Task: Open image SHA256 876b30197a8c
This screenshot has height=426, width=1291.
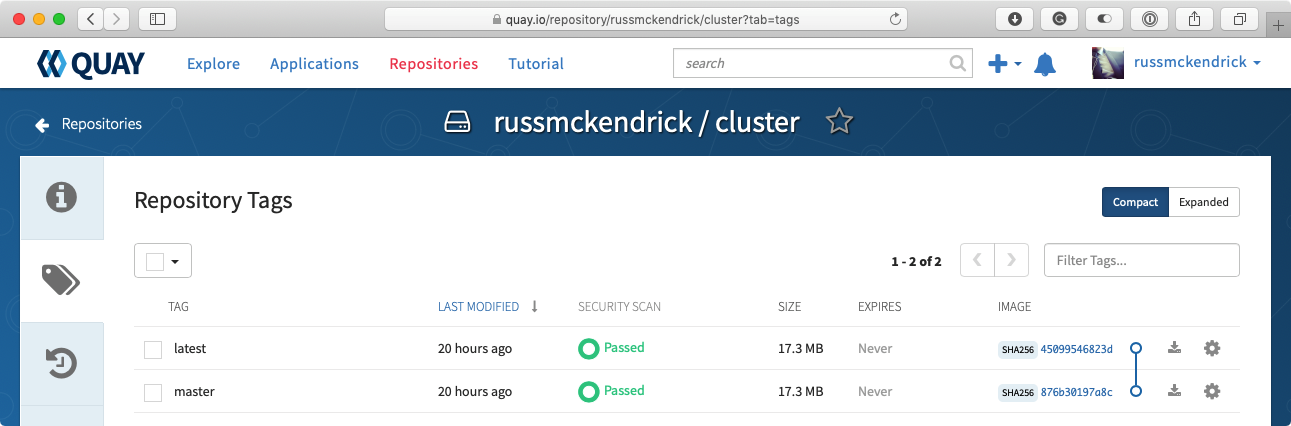Action: (x=1076, y=392)
